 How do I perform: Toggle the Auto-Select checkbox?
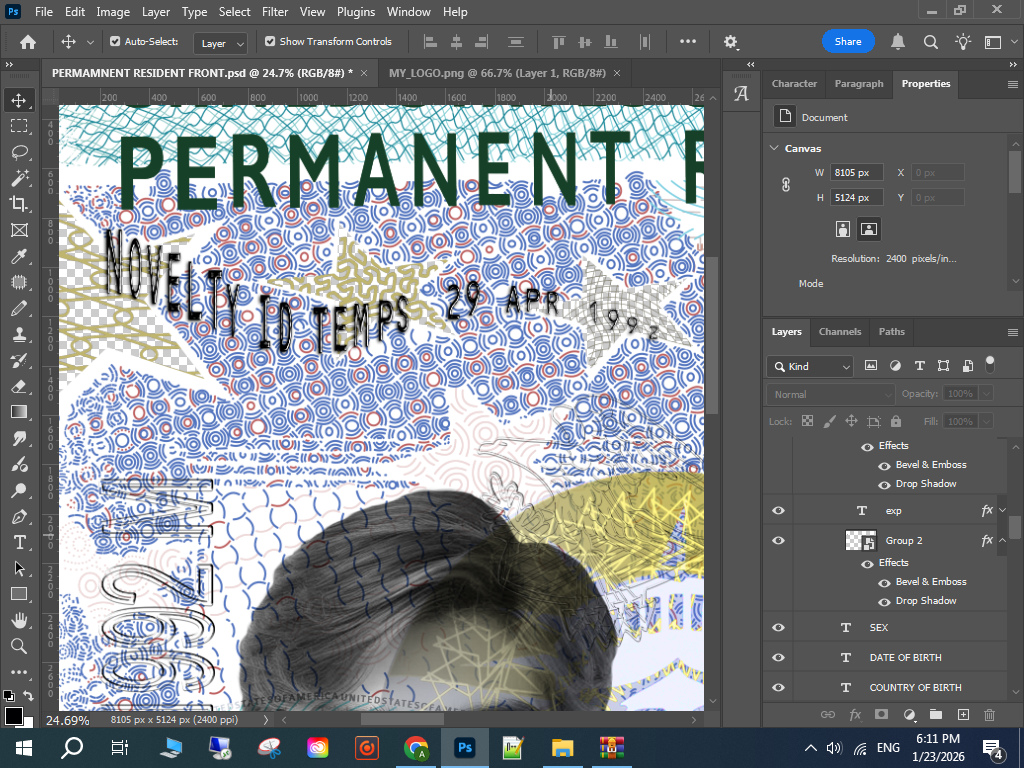(x=115, y=42)
